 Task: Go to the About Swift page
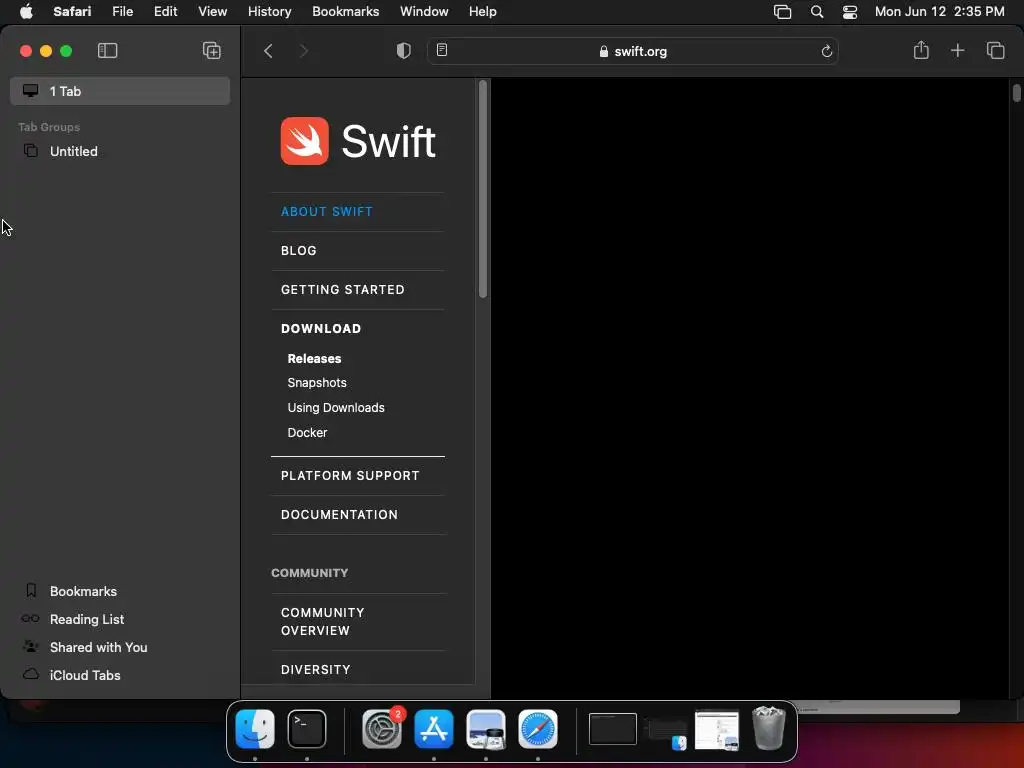click(327, 212)
